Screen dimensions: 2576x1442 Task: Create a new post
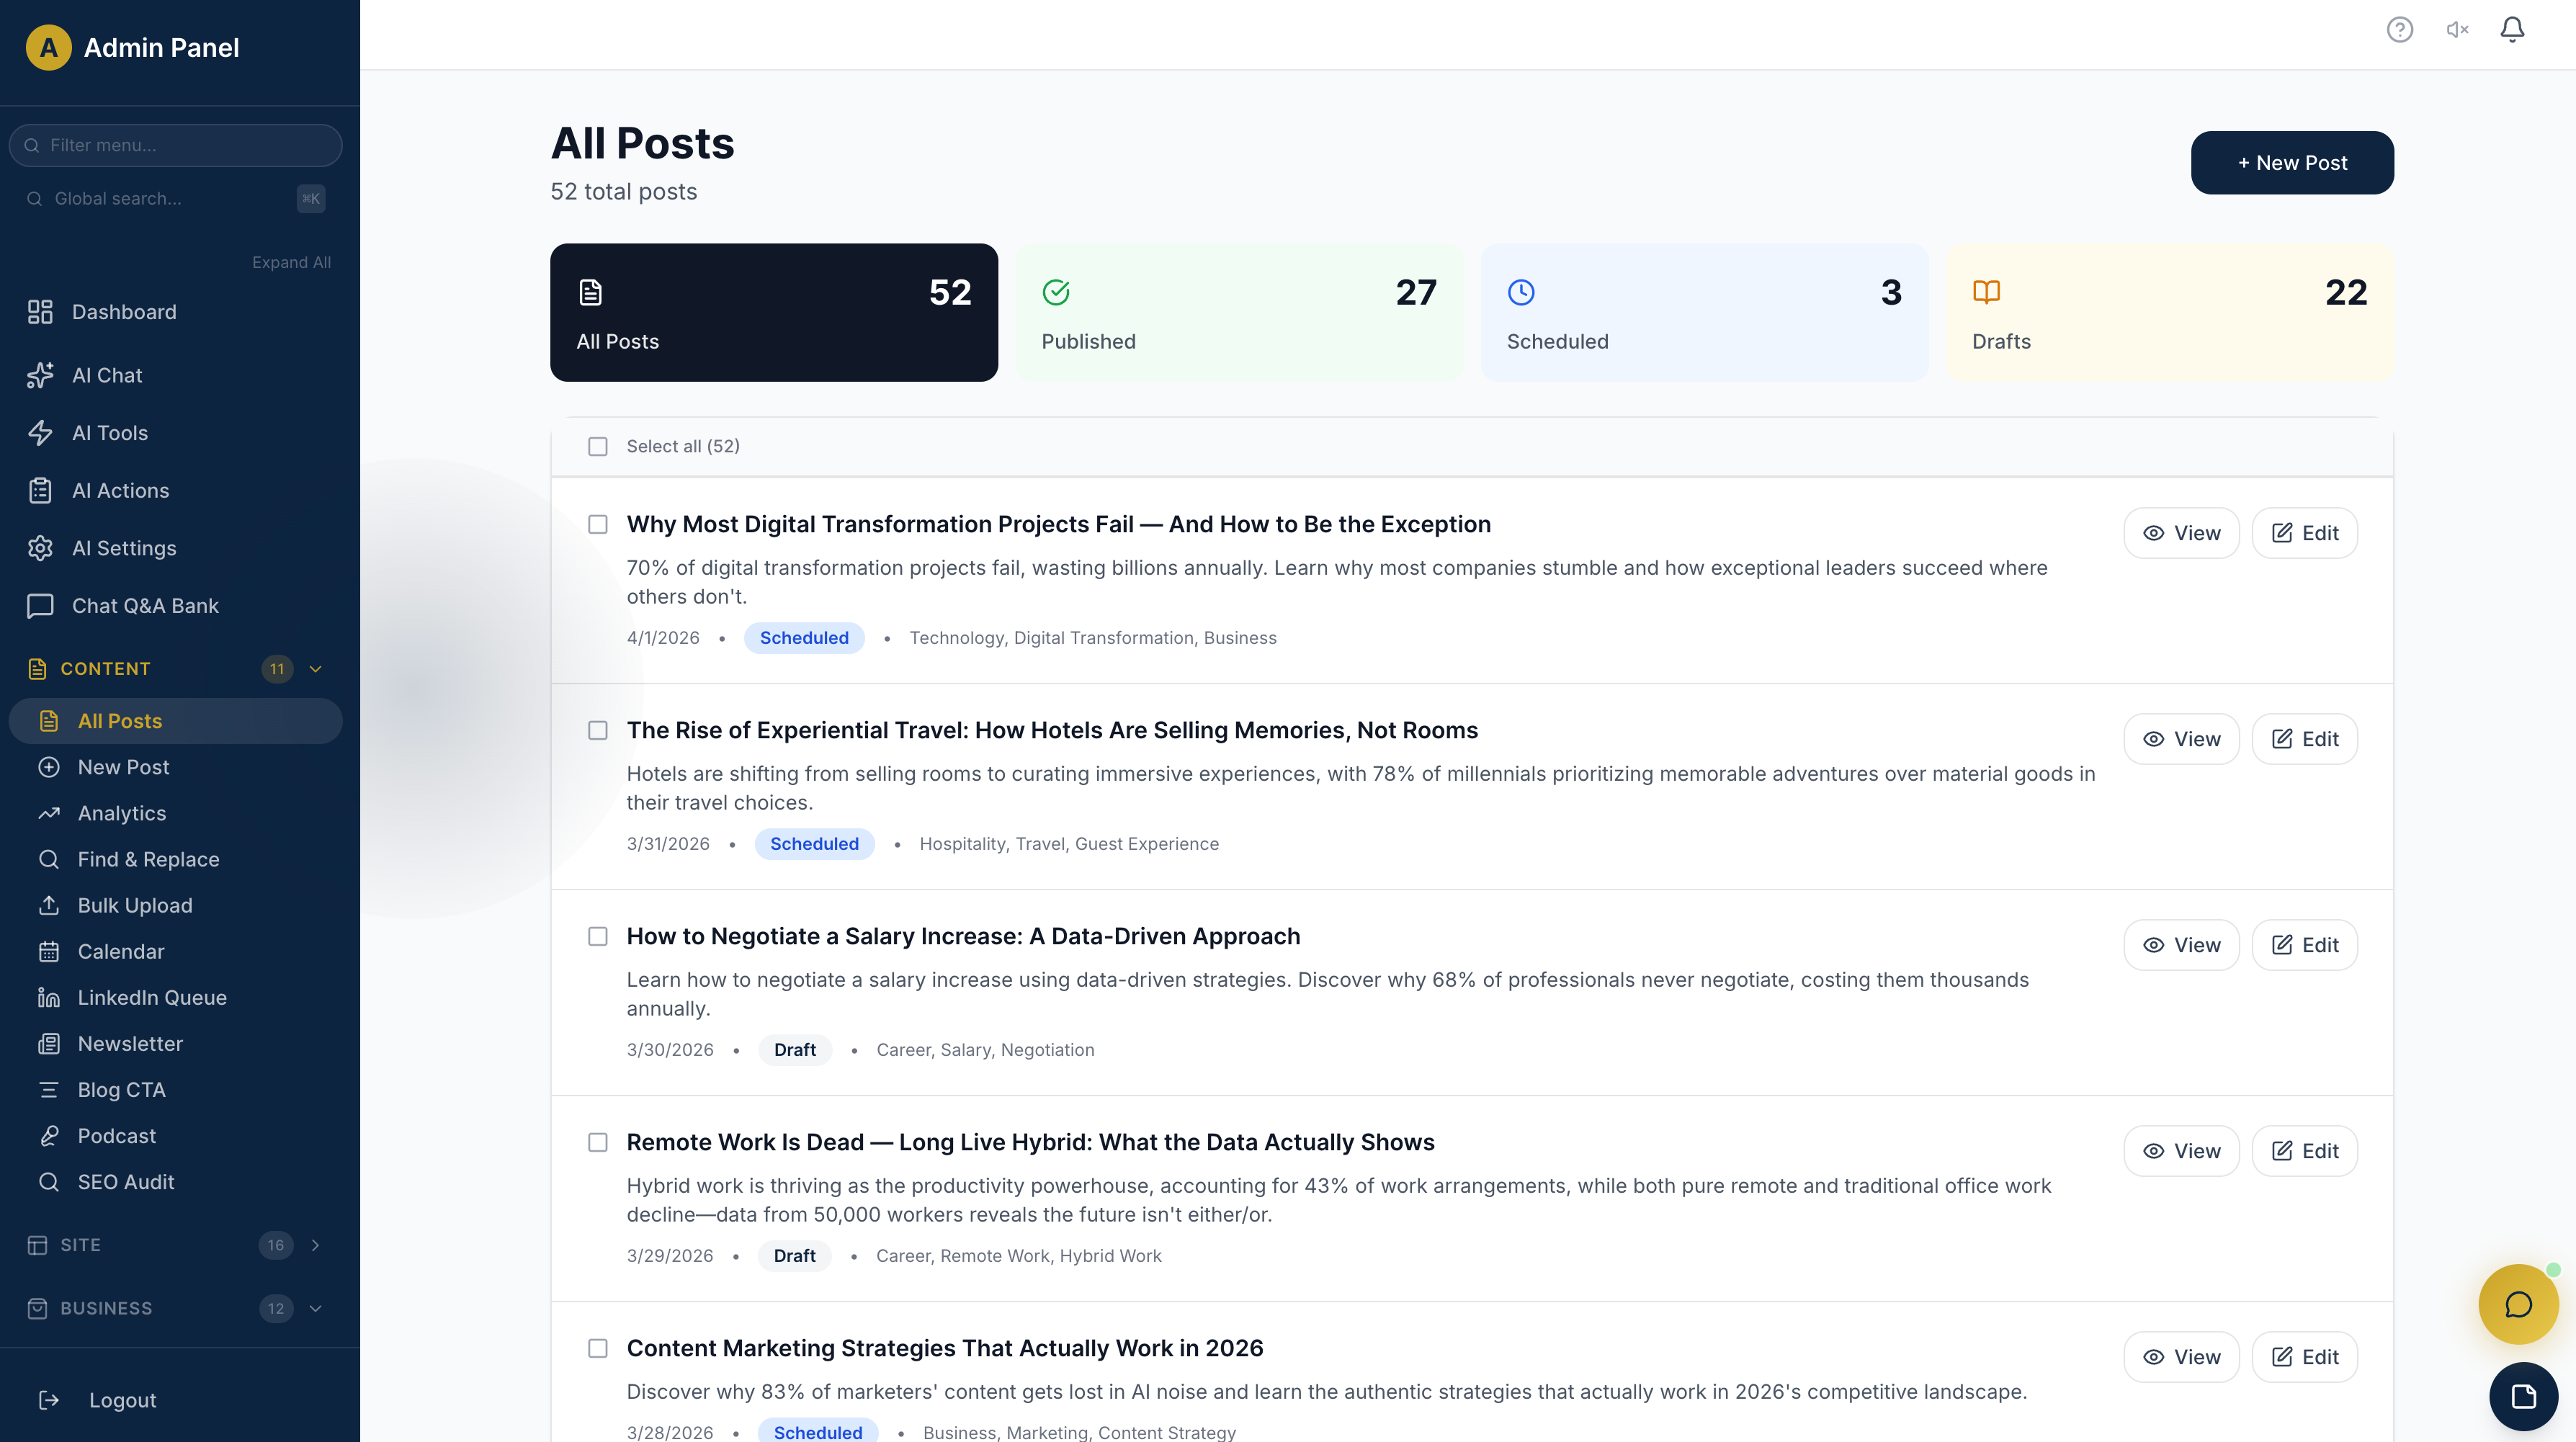click(2292, 162)
